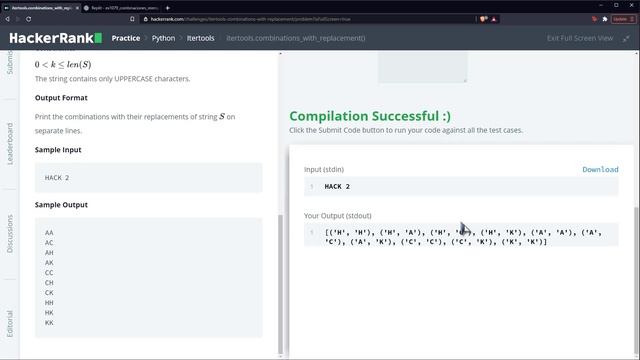Select the itertools.combinations_with_replacement browser tab
The height and width of the screenshot is (360, 640).
click(41, 8)
